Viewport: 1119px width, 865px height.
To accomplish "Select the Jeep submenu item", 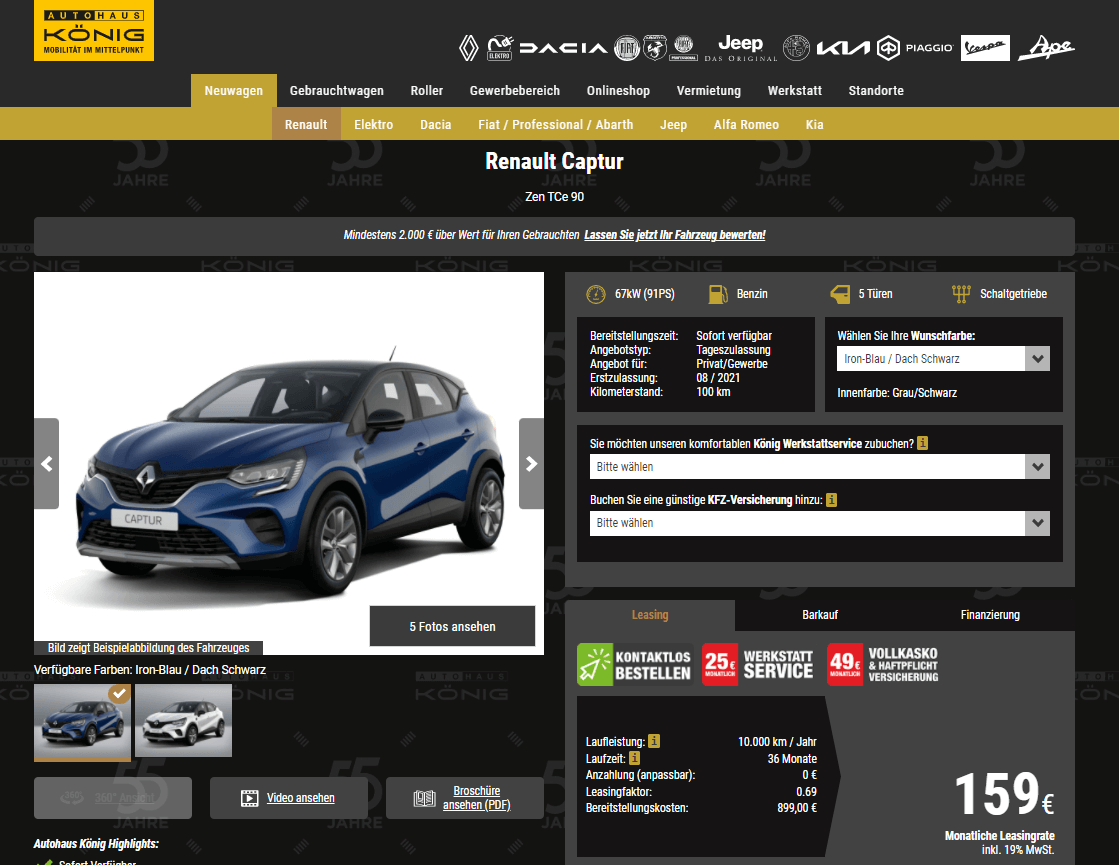I will [x=674, y=124].
